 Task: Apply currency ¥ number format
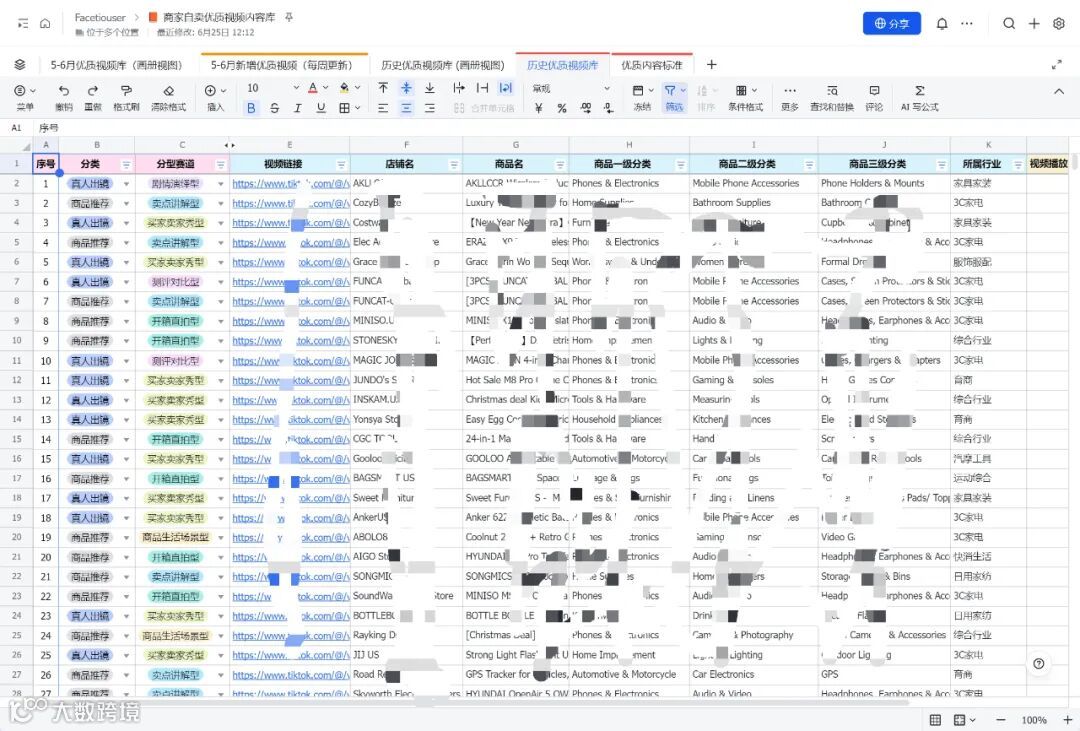pyautogui.click(x=539, y=107)
